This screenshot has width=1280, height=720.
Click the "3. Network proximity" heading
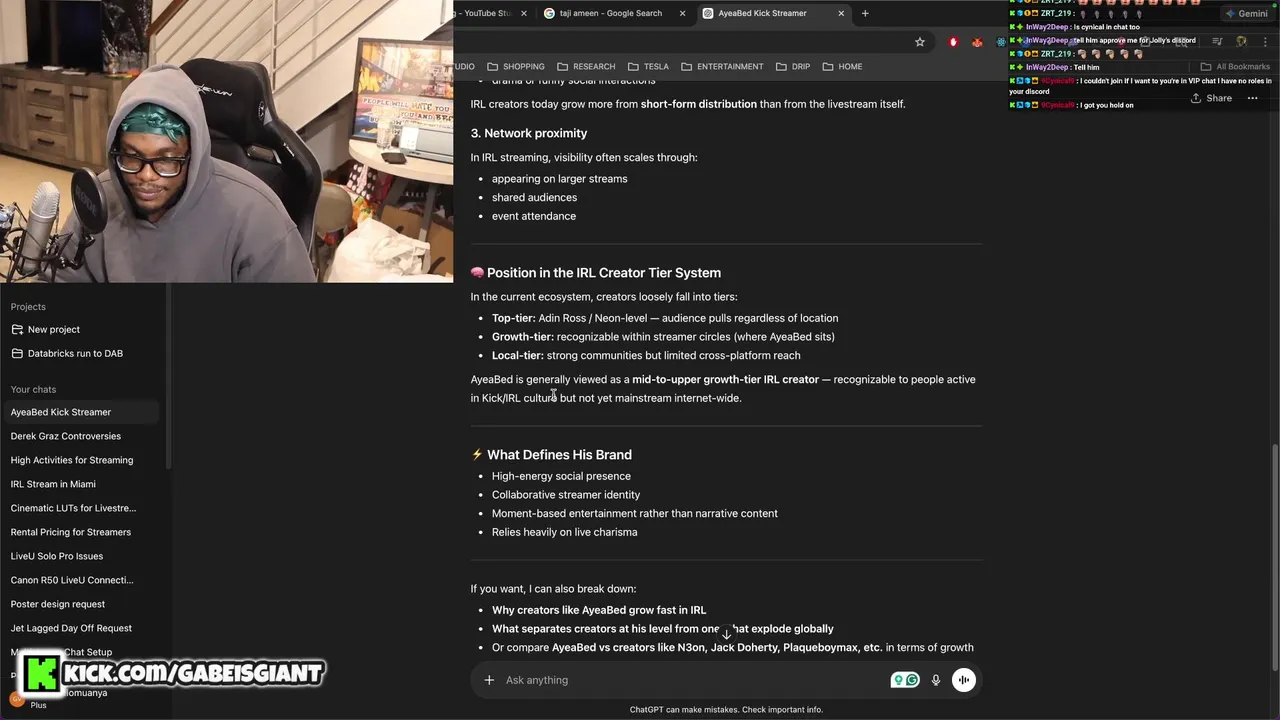click(529, 133)
